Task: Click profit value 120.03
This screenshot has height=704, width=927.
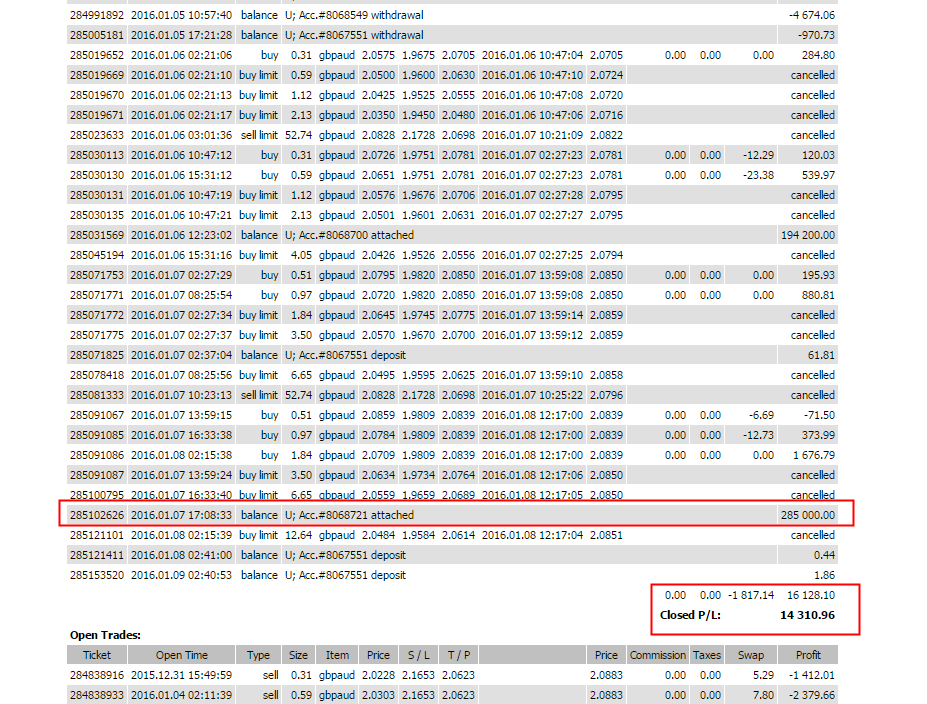Action: (818, 155)
